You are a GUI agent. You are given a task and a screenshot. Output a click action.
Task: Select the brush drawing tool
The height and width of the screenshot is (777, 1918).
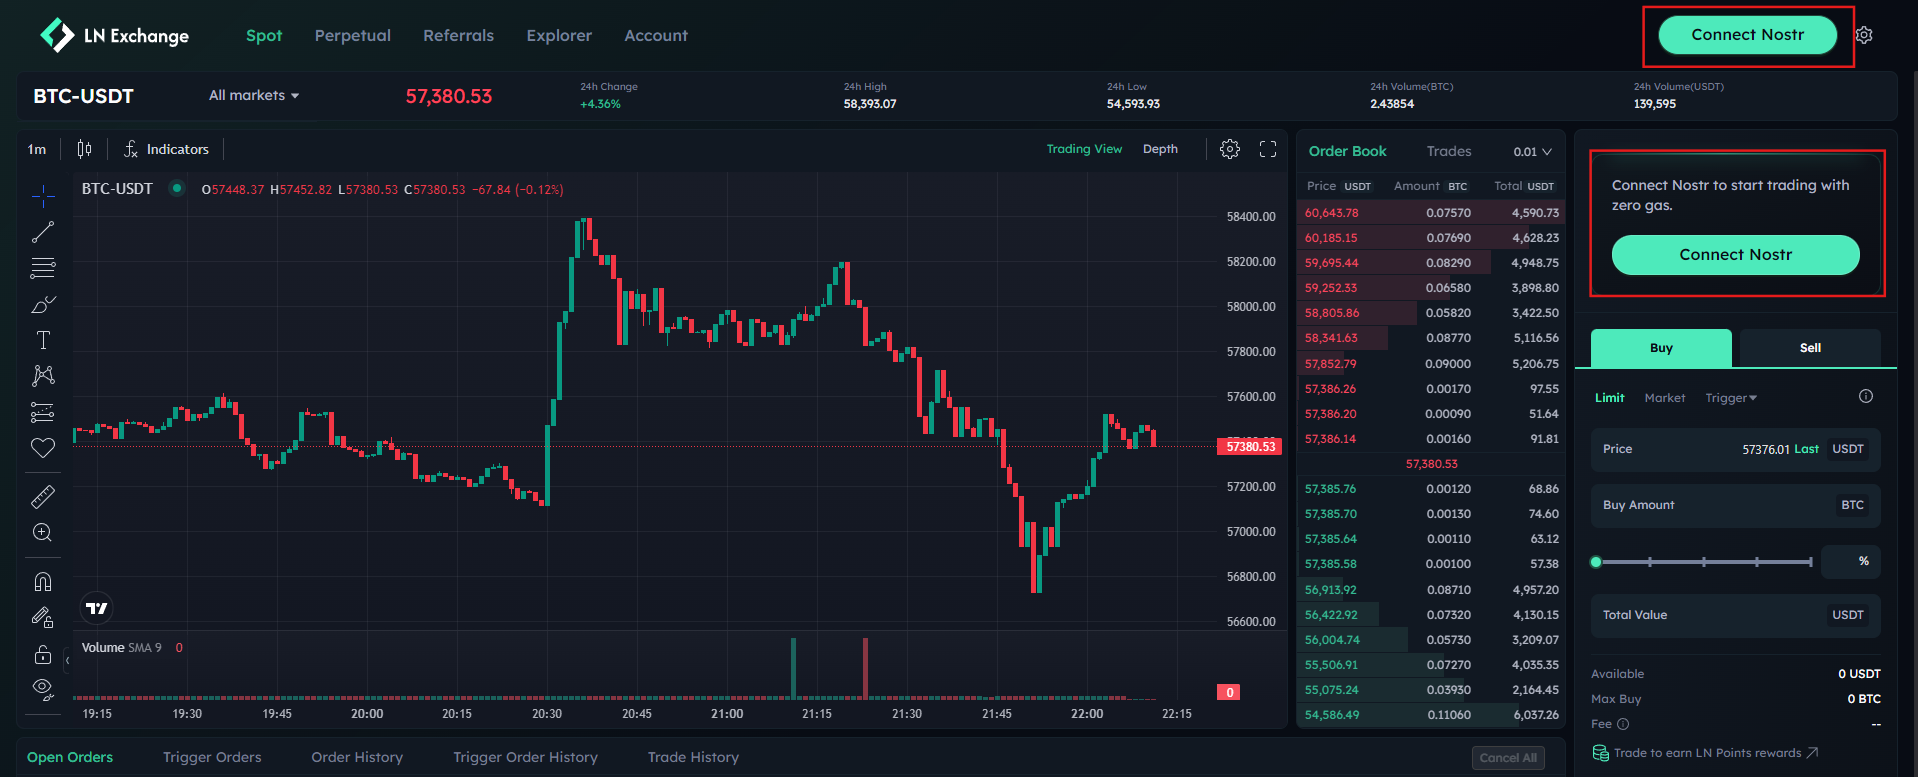[43, 304]
